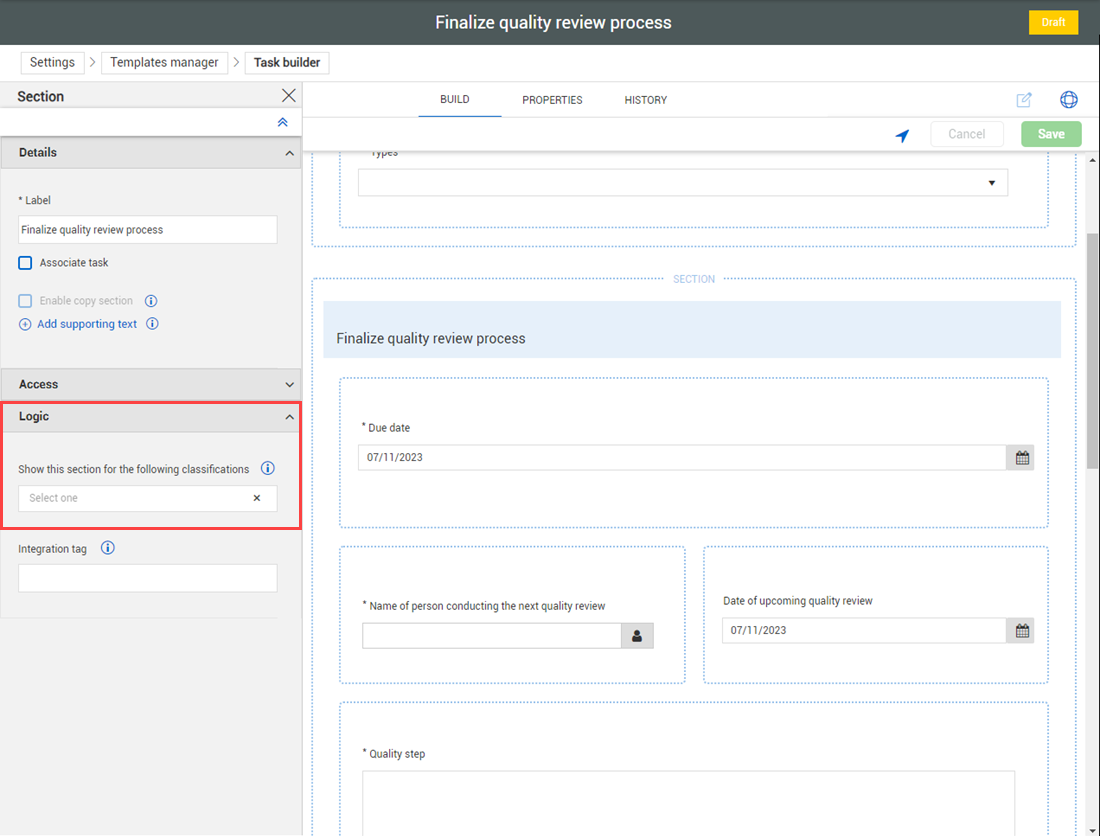Viewport: 1100px width, 836px height.
Task: Switch to the HISTORY tab
Action: pyautogui.click(x=646, y=100)
